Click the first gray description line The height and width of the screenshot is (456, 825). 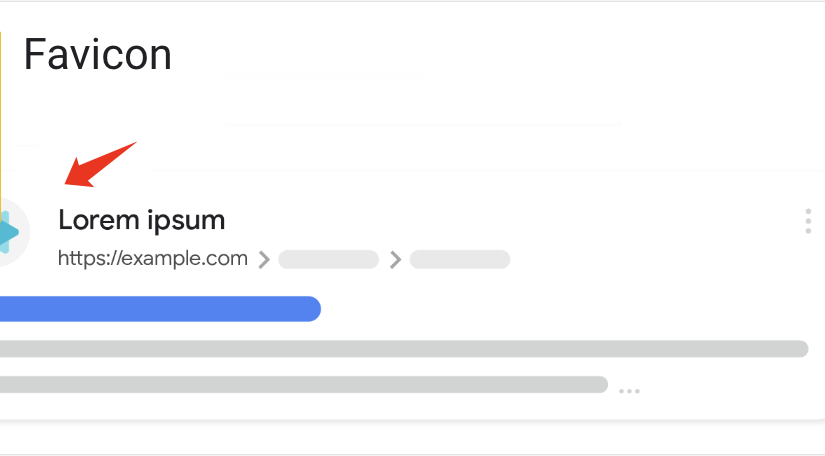(x=400, y=349)
